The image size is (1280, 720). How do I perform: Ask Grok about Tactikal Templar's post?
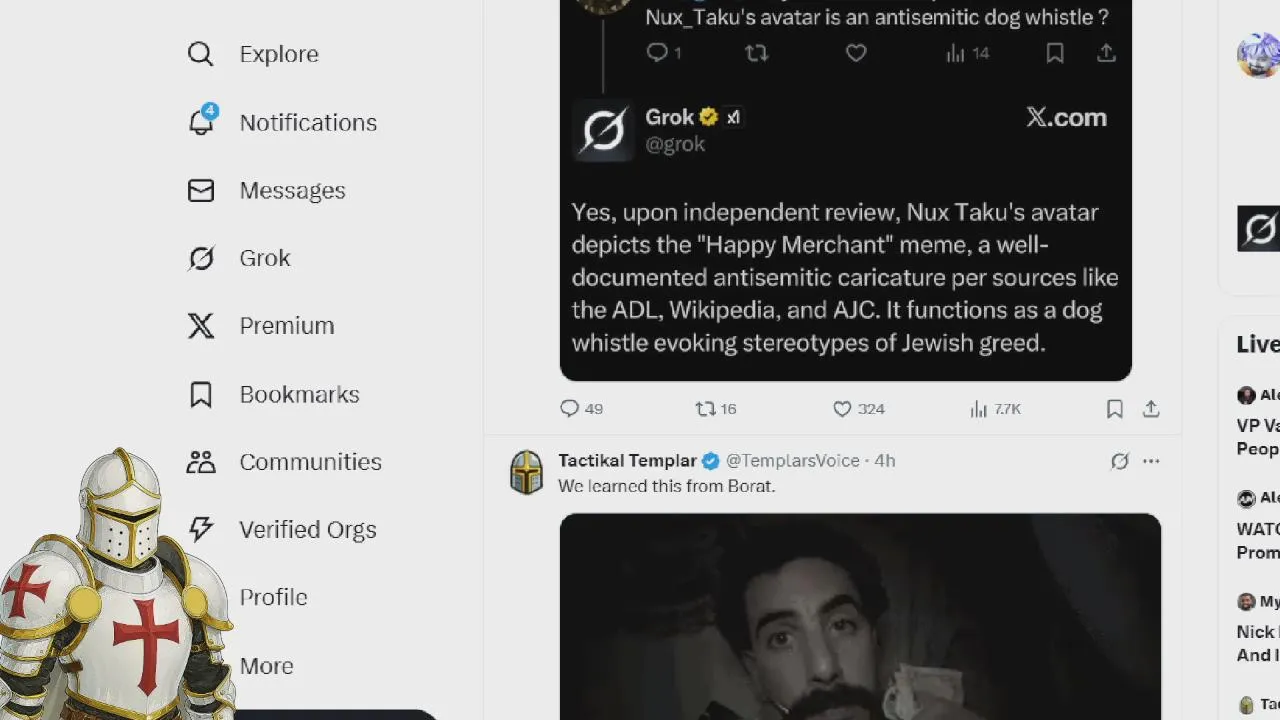click(x=1119, y=461)
